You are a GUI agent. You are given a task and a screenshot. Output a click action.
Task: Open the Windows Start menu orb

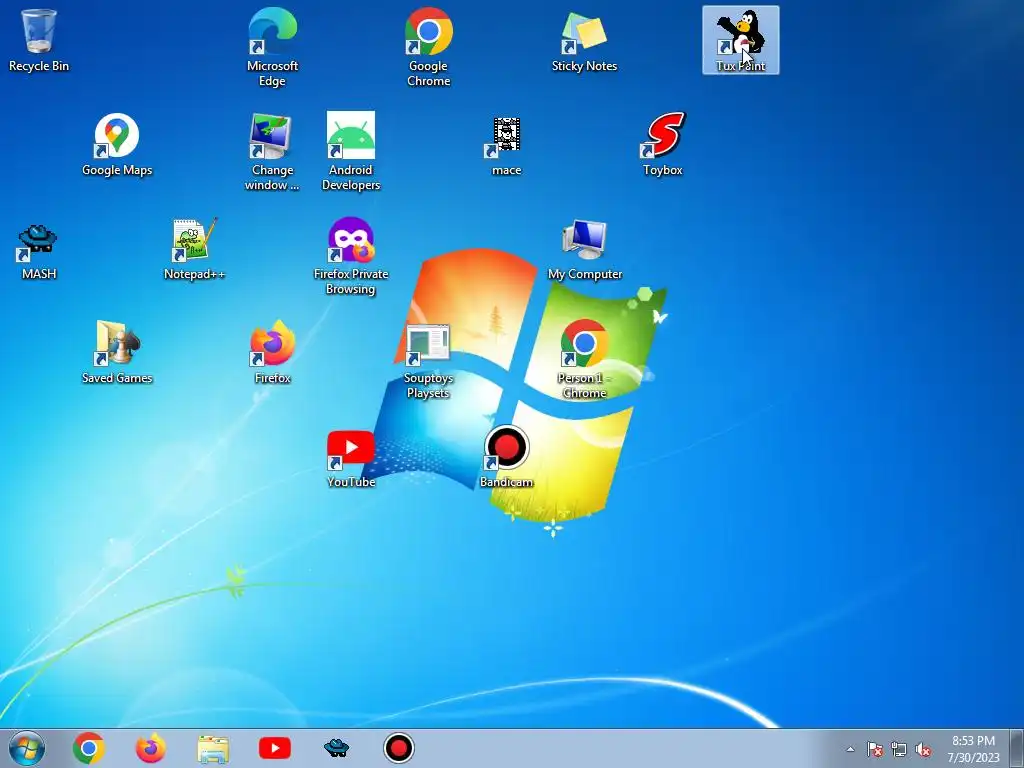coord(27,748)
